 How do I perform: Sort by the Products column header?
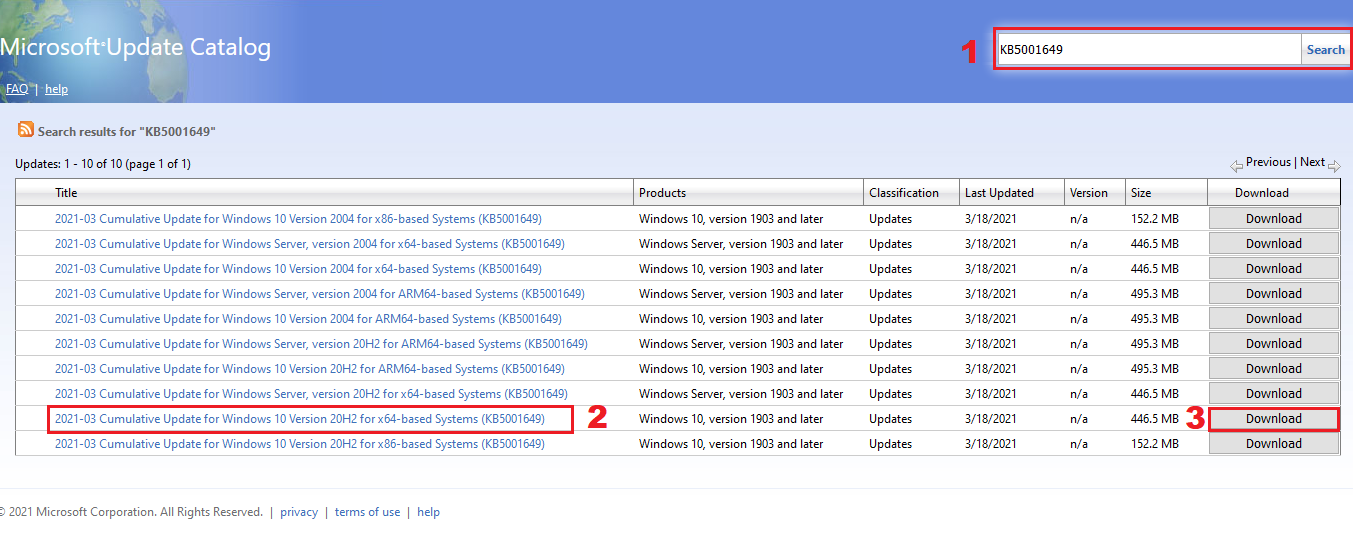click(x=662, y=193)
